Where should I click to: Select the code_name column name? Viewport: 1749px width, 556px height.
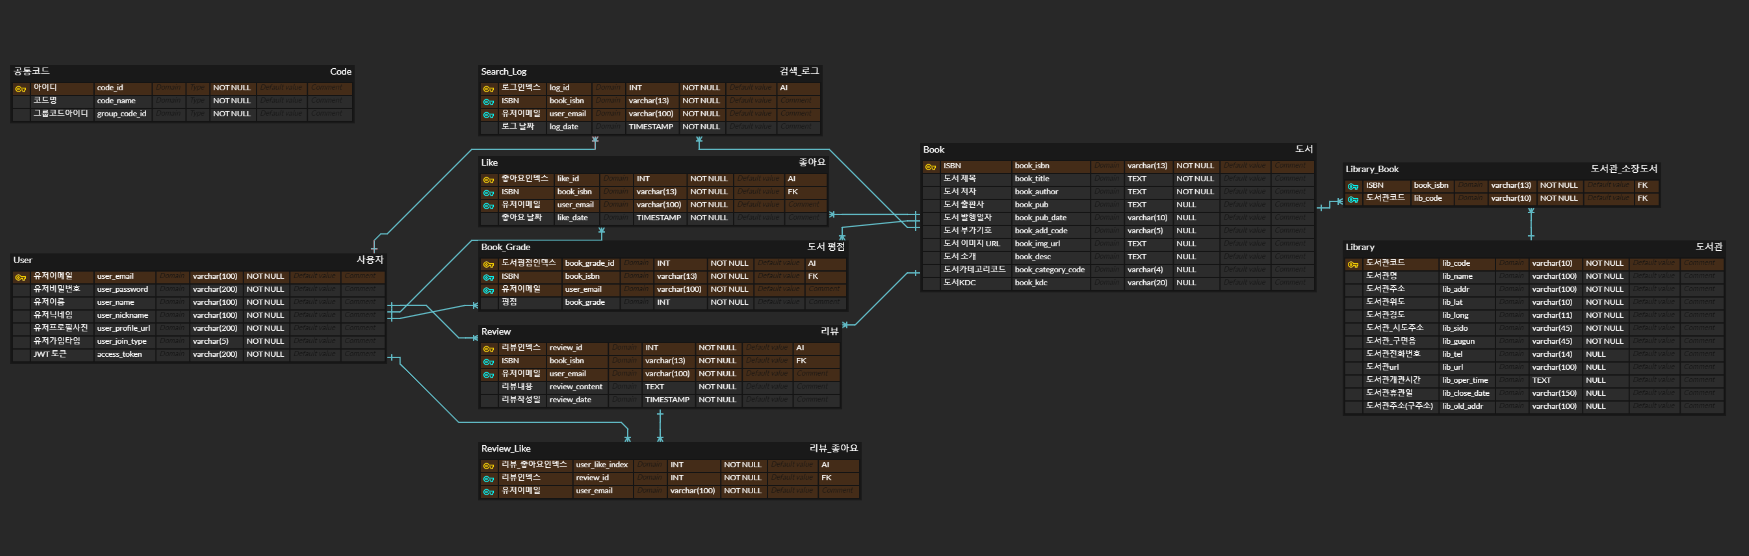116,101
